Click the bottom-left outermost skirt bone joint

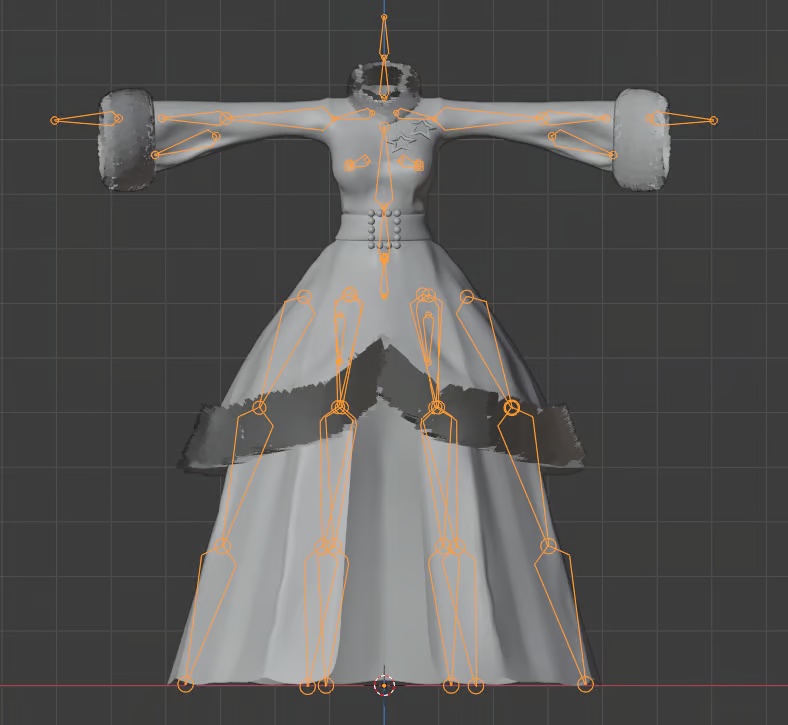tap(185, 684)
